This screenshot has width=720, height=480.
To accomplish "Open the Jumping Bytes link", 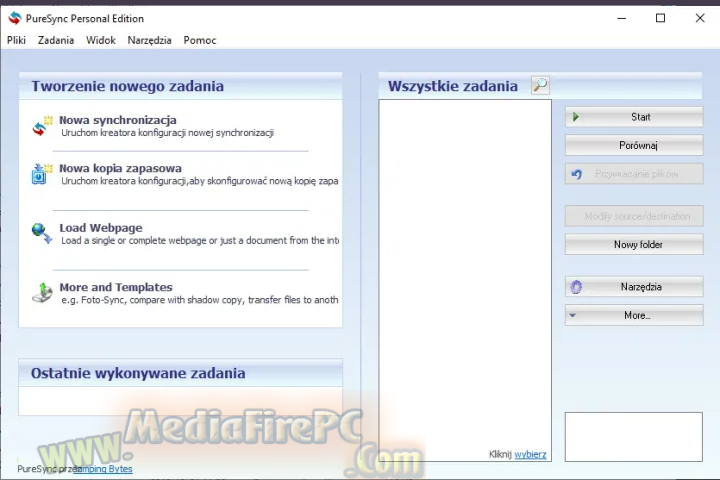I will [105, 469].
